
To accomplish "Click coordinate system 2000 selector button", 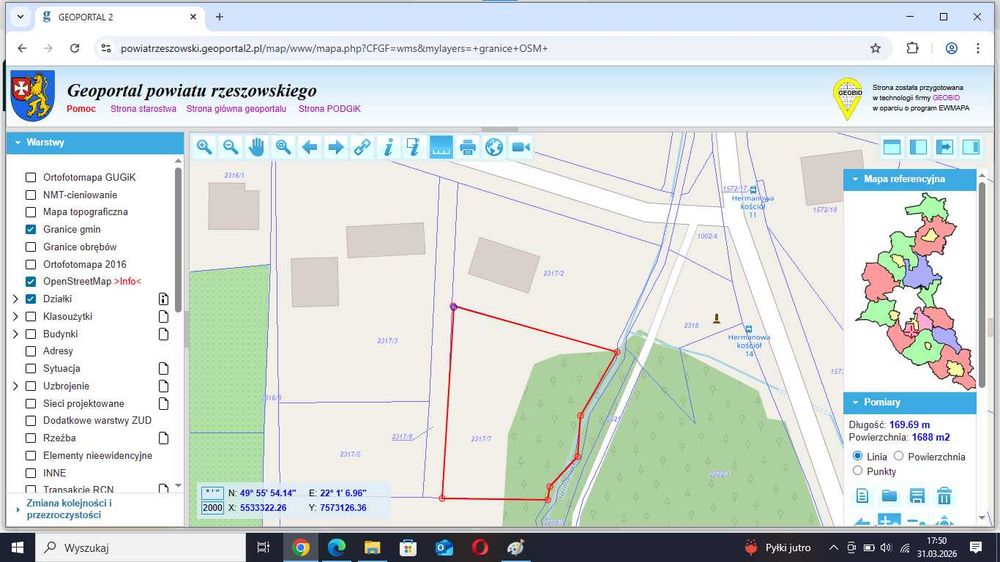I will (212, 508).
